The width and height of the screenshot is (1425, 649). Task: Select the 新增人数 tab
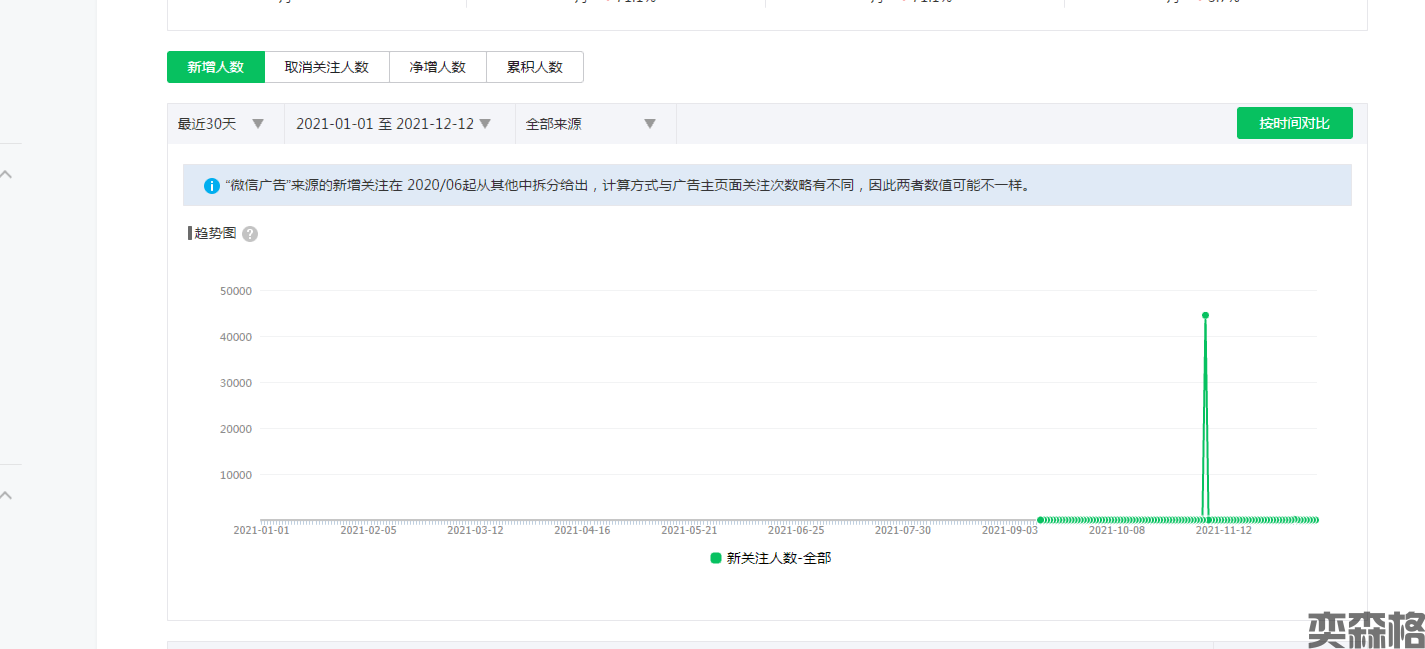point(216,67)
